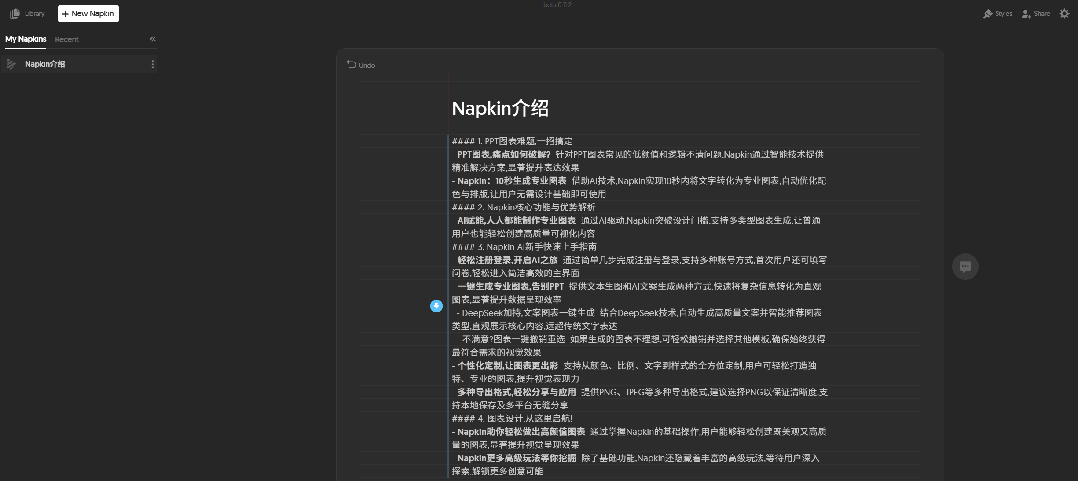Open Styles panel
1078x481 pixels.
coord(997,14)
